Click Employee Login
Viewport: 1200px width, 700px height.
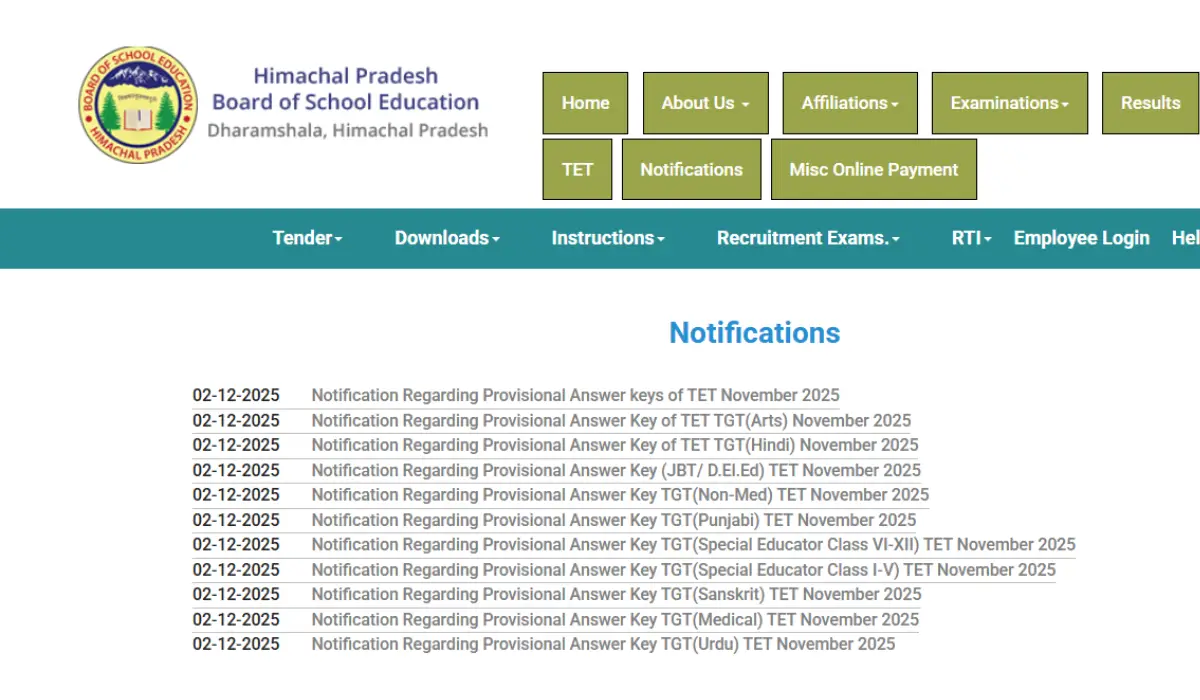tap(1081, 238)
